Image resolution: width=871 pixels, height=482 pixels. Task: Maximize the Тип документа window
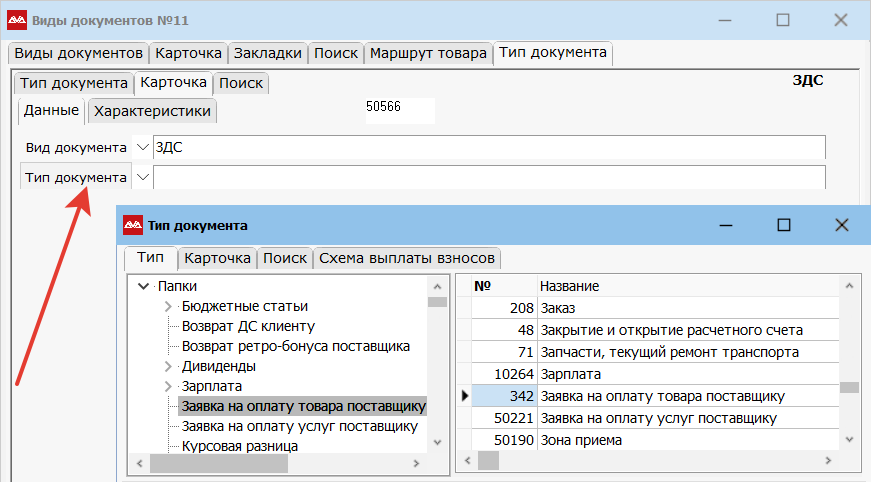(x=784, y=225)
